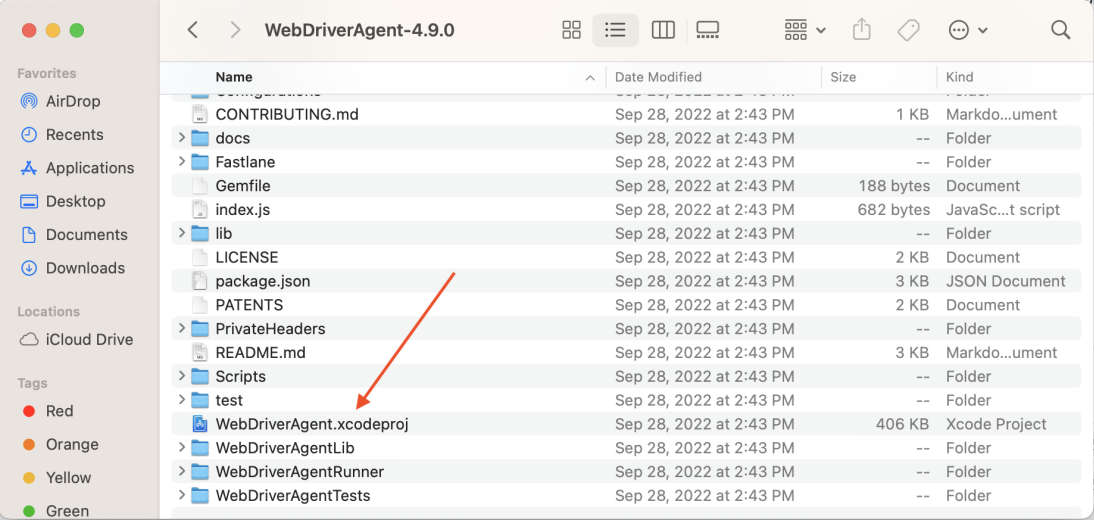Screen dimensions: 1094x521
Task: Click the Edit Tags toolbar icon
Action: click(x=908, y=30)
